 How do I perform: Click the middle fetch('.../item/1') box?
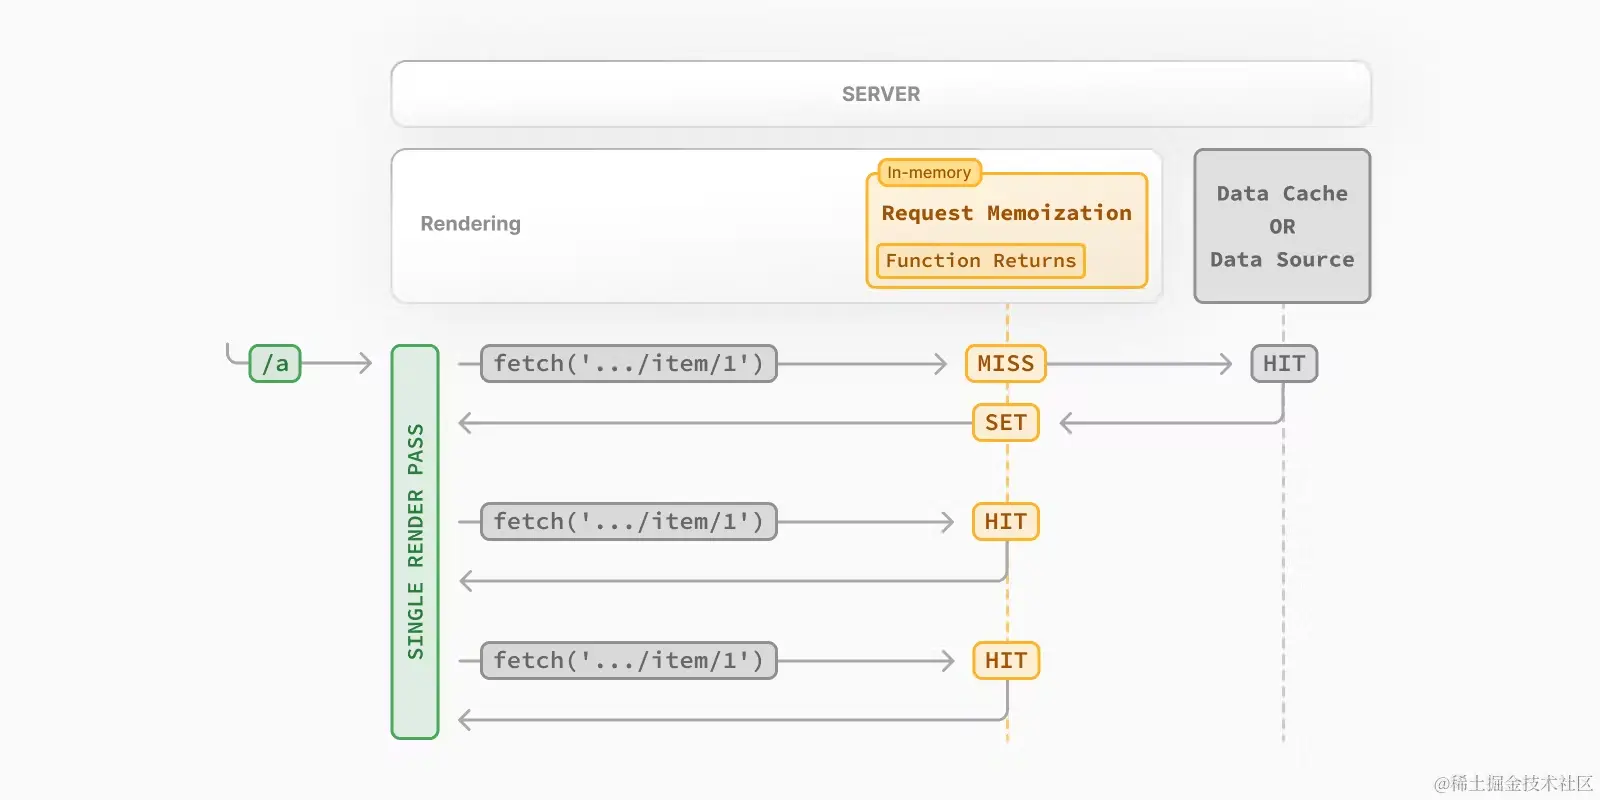[628, 522]
